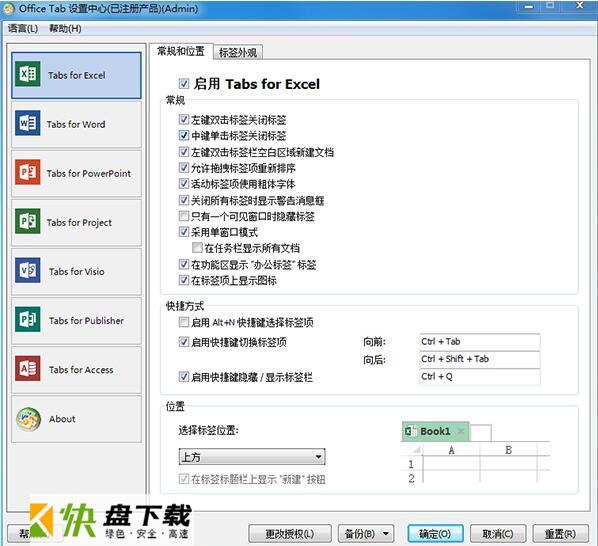Select Tabs for Visio entry
Viewport: 598px width, 546px height.
tap(76, 271)
